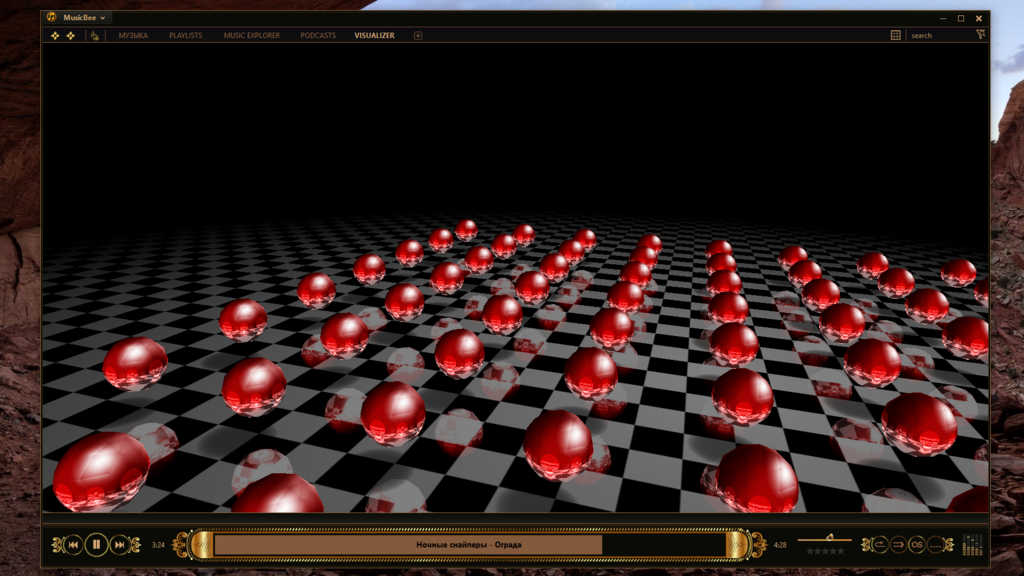Open the search filter funnel icon
This screenshot has height=576, width=1024.
point(980,35)
